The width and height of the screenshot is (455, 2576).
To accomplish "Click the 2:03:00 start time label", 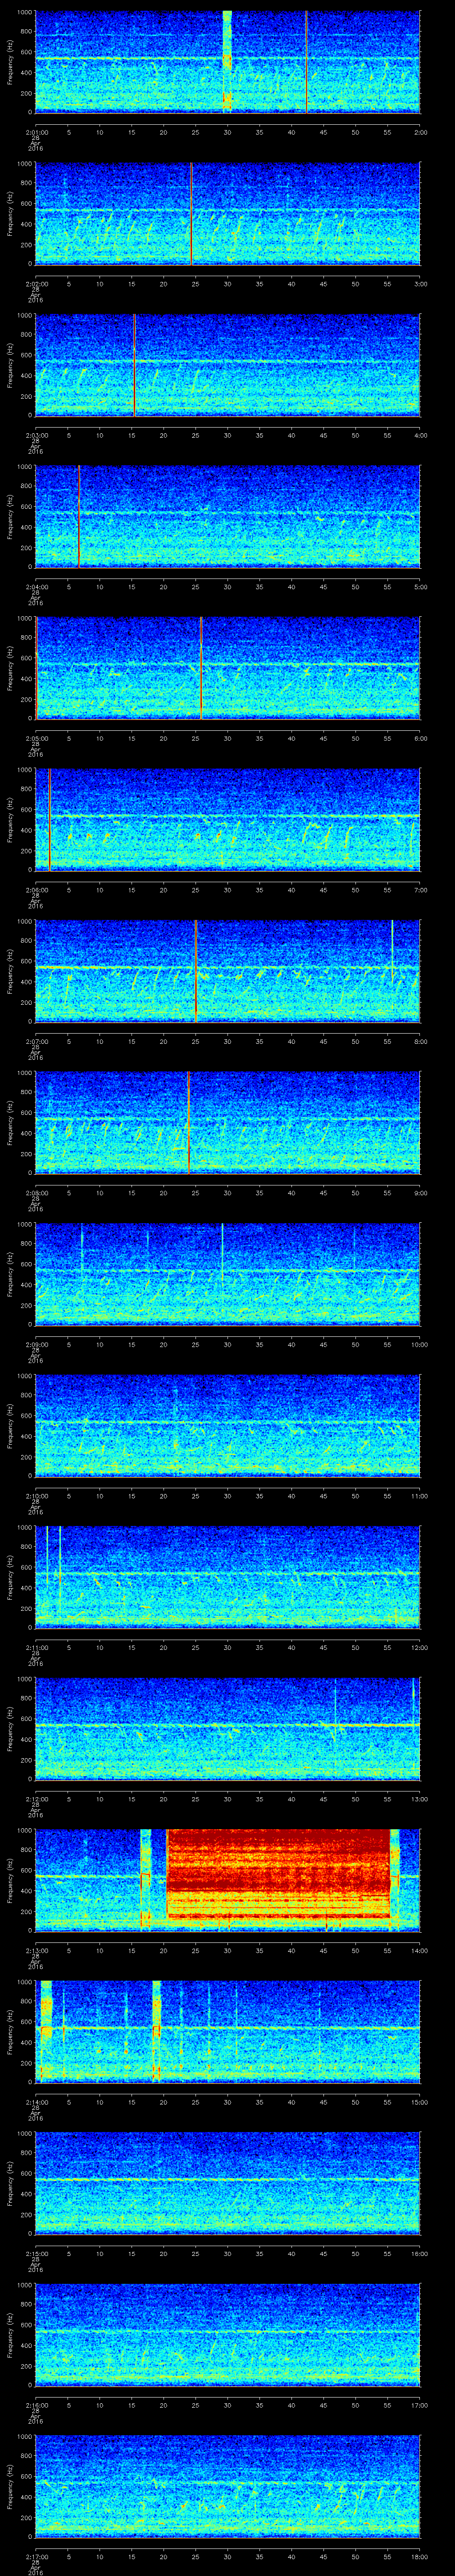I will click(36, 434).
